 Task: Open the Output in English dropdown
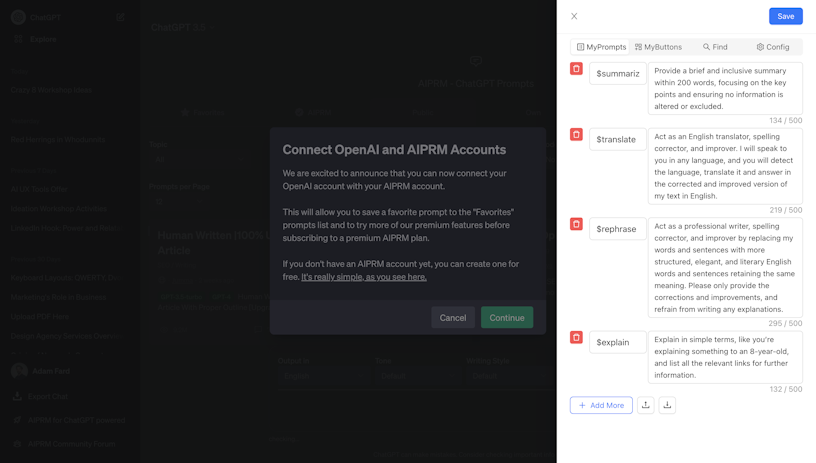(322, 376)
